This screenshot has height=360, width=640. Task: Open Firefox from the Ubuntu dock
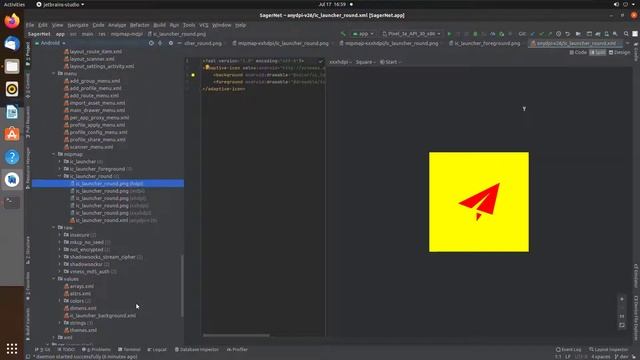(x=12, y=20)
